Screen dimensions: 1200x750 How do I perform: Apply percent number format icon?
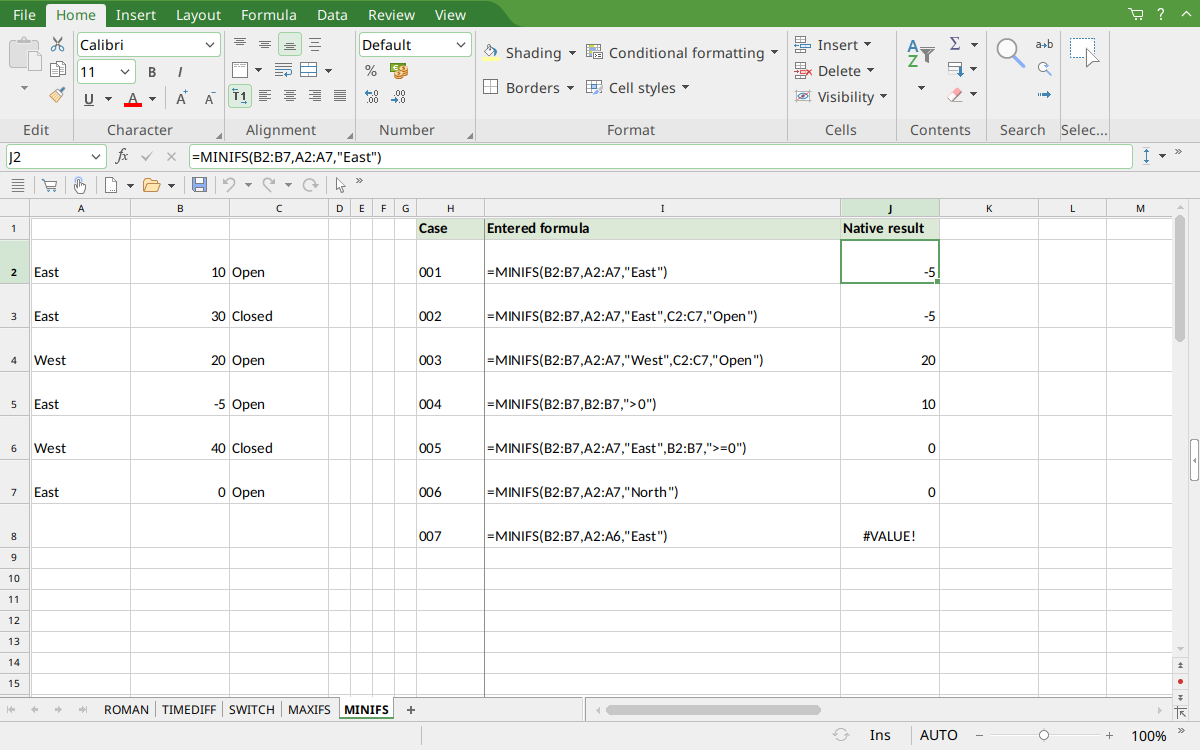pos(371,71)
